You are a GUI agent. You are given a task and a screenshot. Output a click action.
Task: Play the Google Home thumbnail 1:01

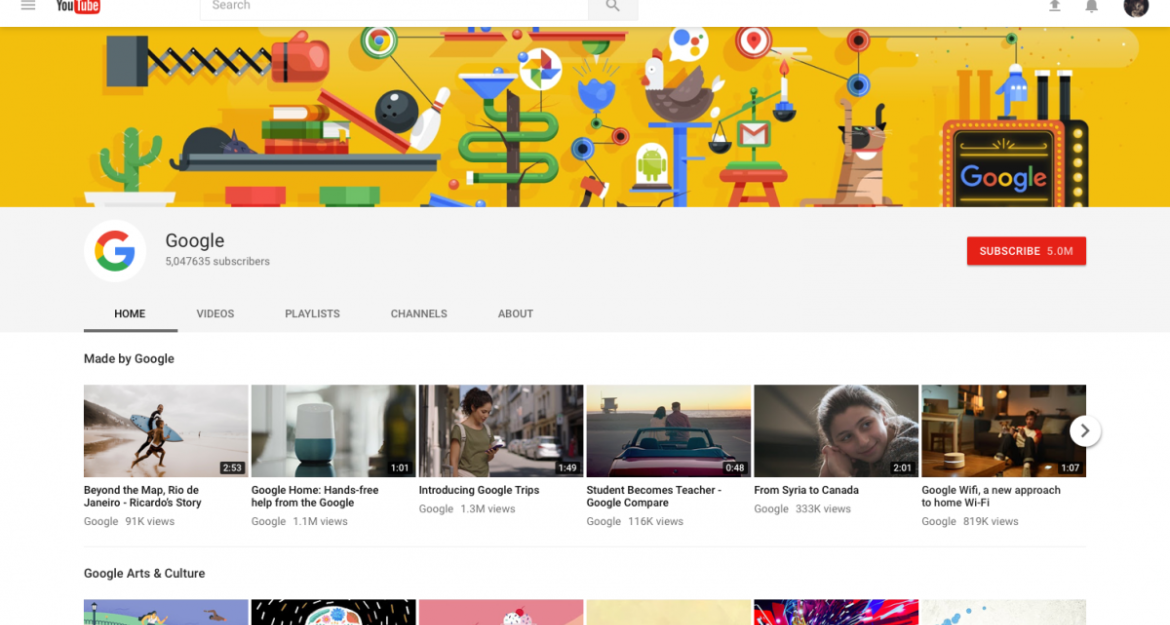click(334, 431)
